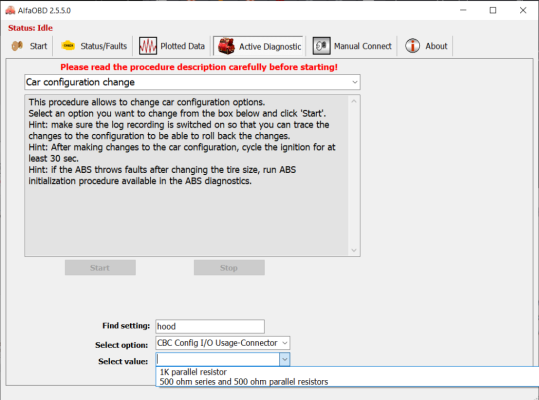The height and width of the screenshot is (400, 539).
Task: Click the Manual Connect plug icon
Action: coord(321,46)
